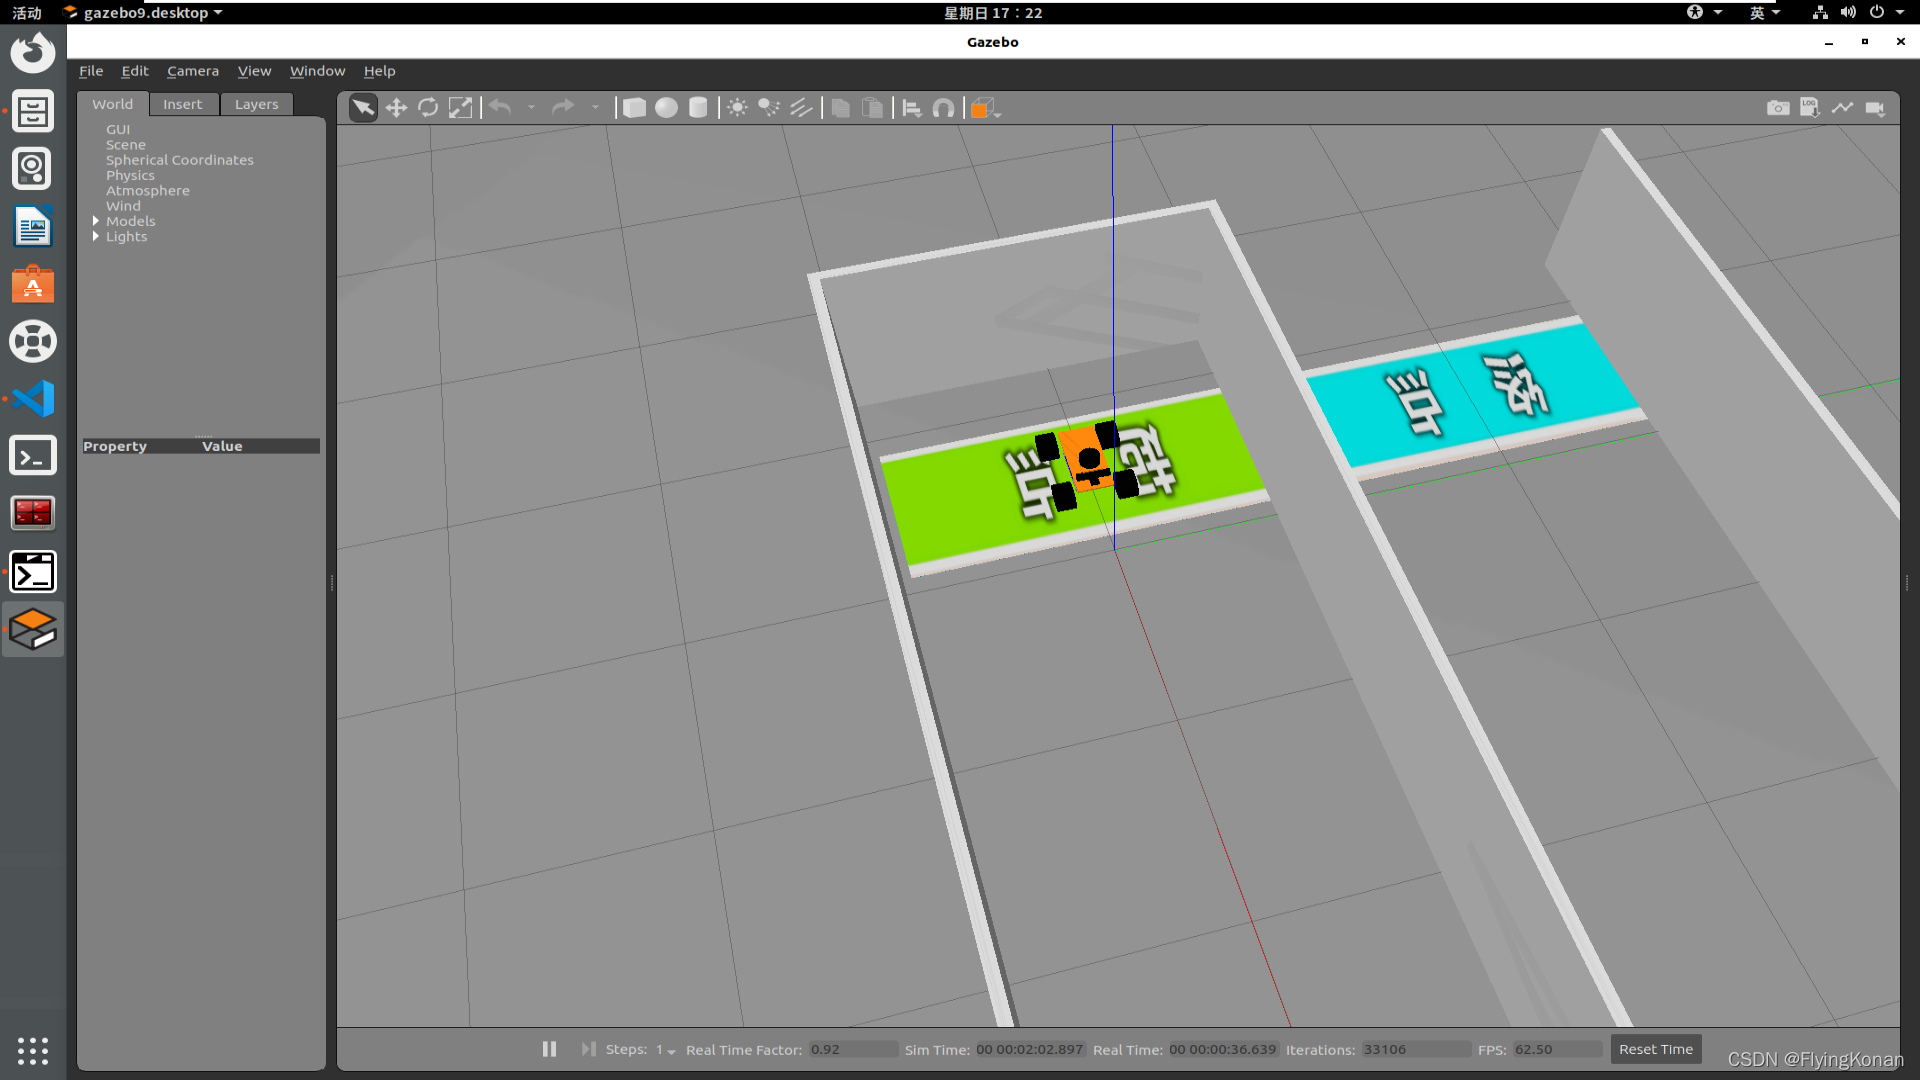Expand the Lights tree item
The height and width of the screenshot is (1080, 1920).
click(x=96, y=237)
